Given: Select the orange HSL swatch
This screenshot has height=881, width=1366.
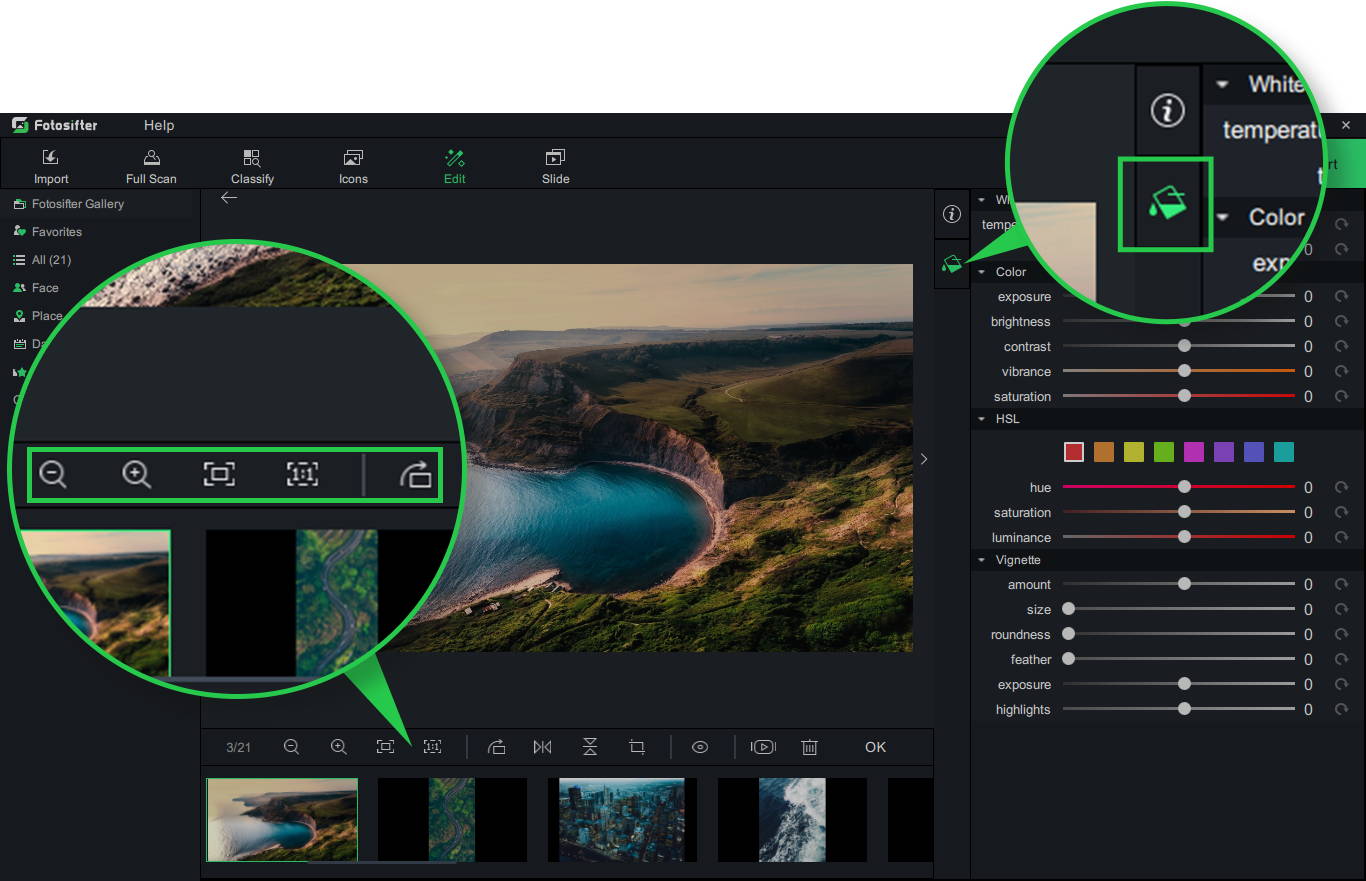Looking at the screenshot, I should click(x=1104, y=452).
